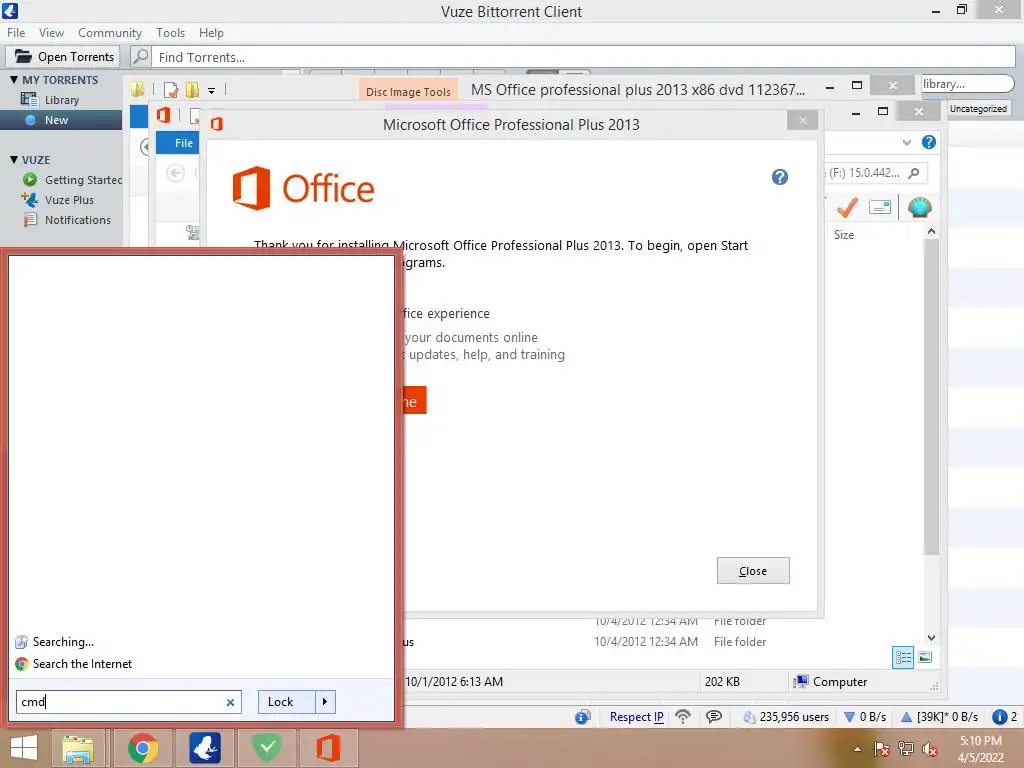The image size is (1024, 768).
Task: Open Vuze Plus in the sidebar
Action: [x=69, y=200]
